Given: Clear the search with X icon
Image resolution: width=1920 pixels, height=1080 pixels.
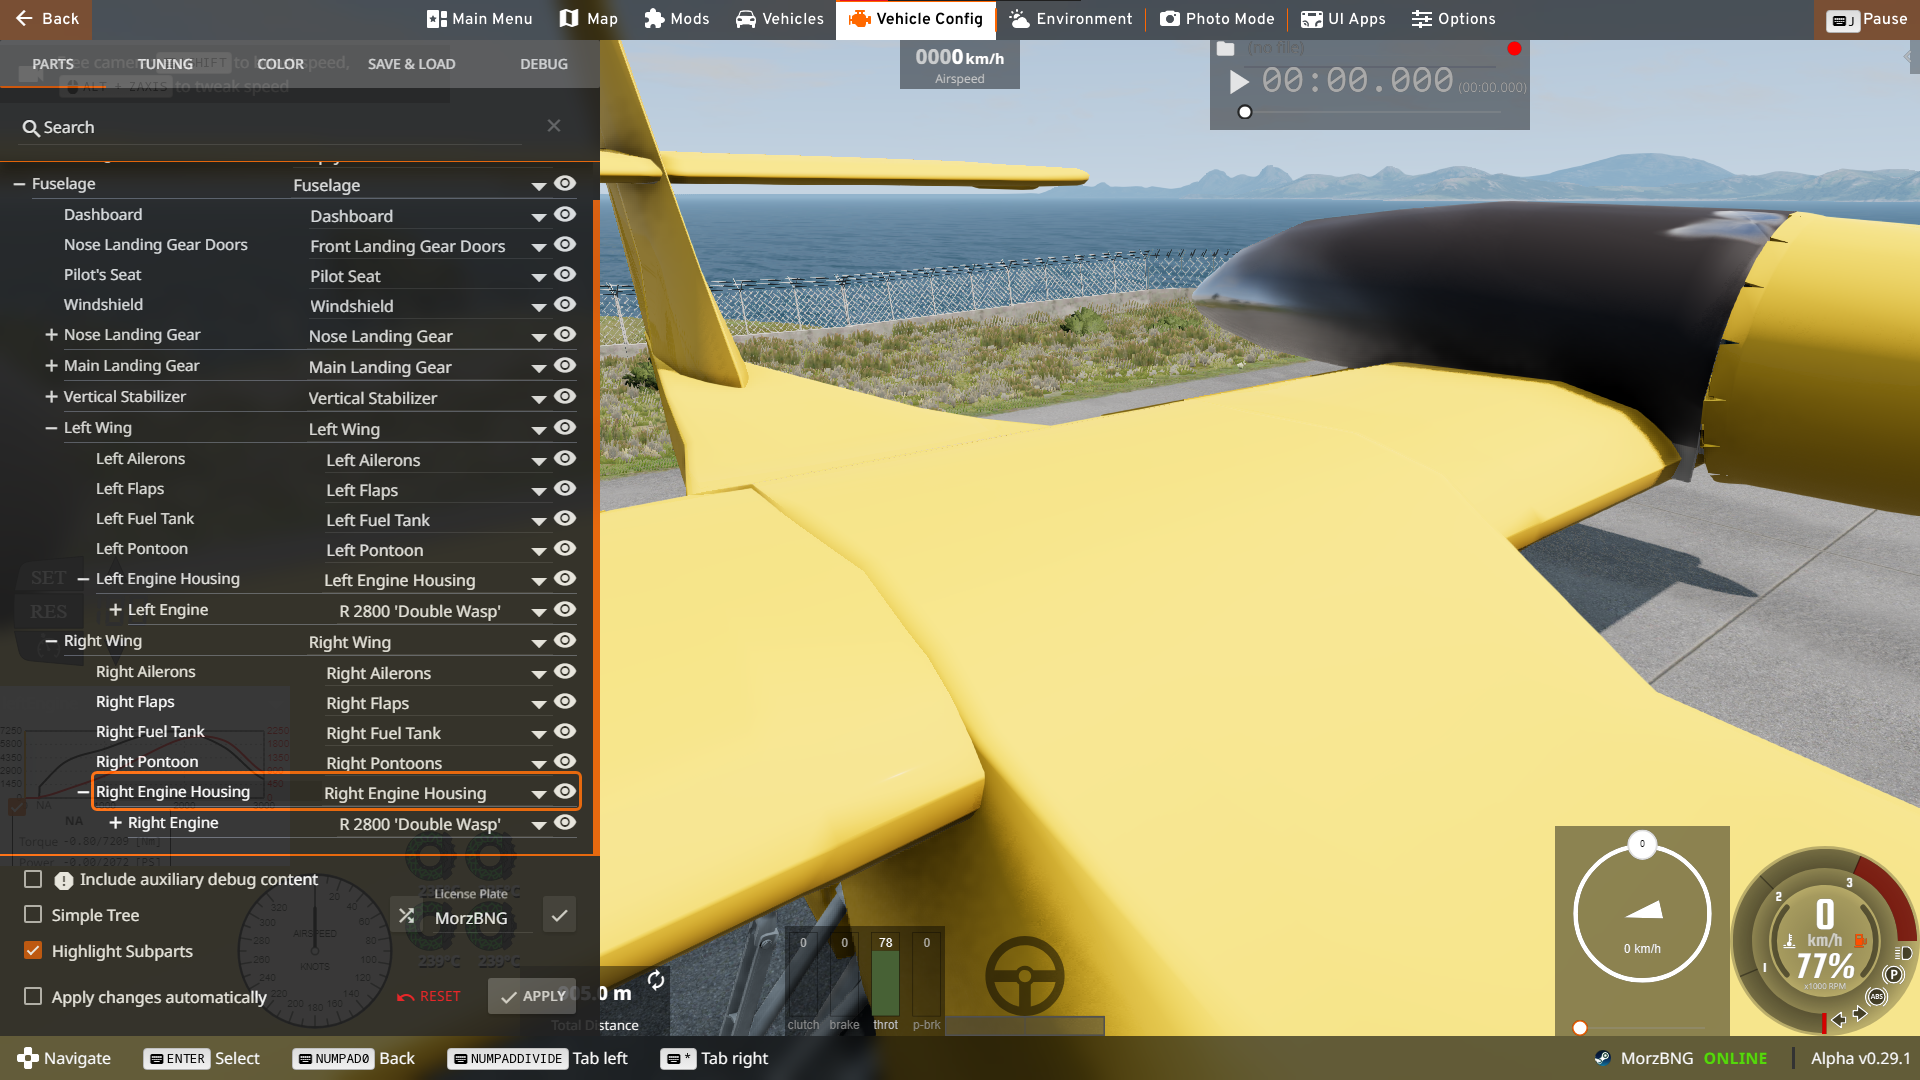Looking at the screenshot, I should tap(553, 126).
